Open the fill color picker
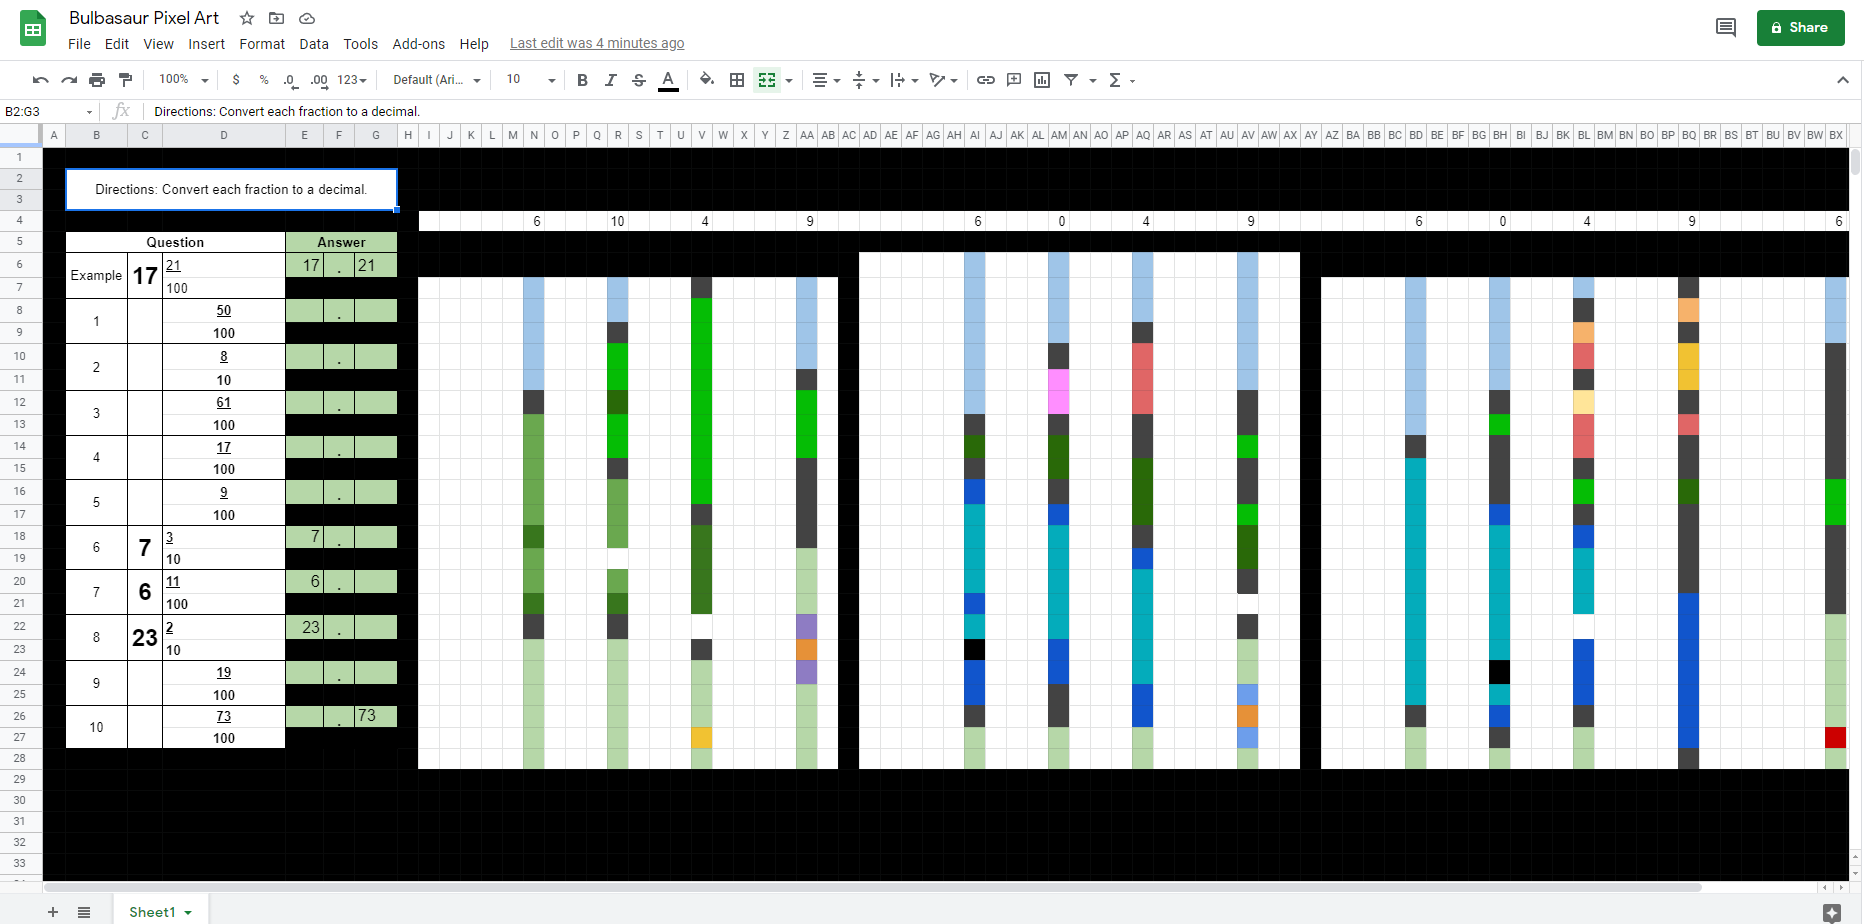This screenshot has width=1864, height=924. 707,80
